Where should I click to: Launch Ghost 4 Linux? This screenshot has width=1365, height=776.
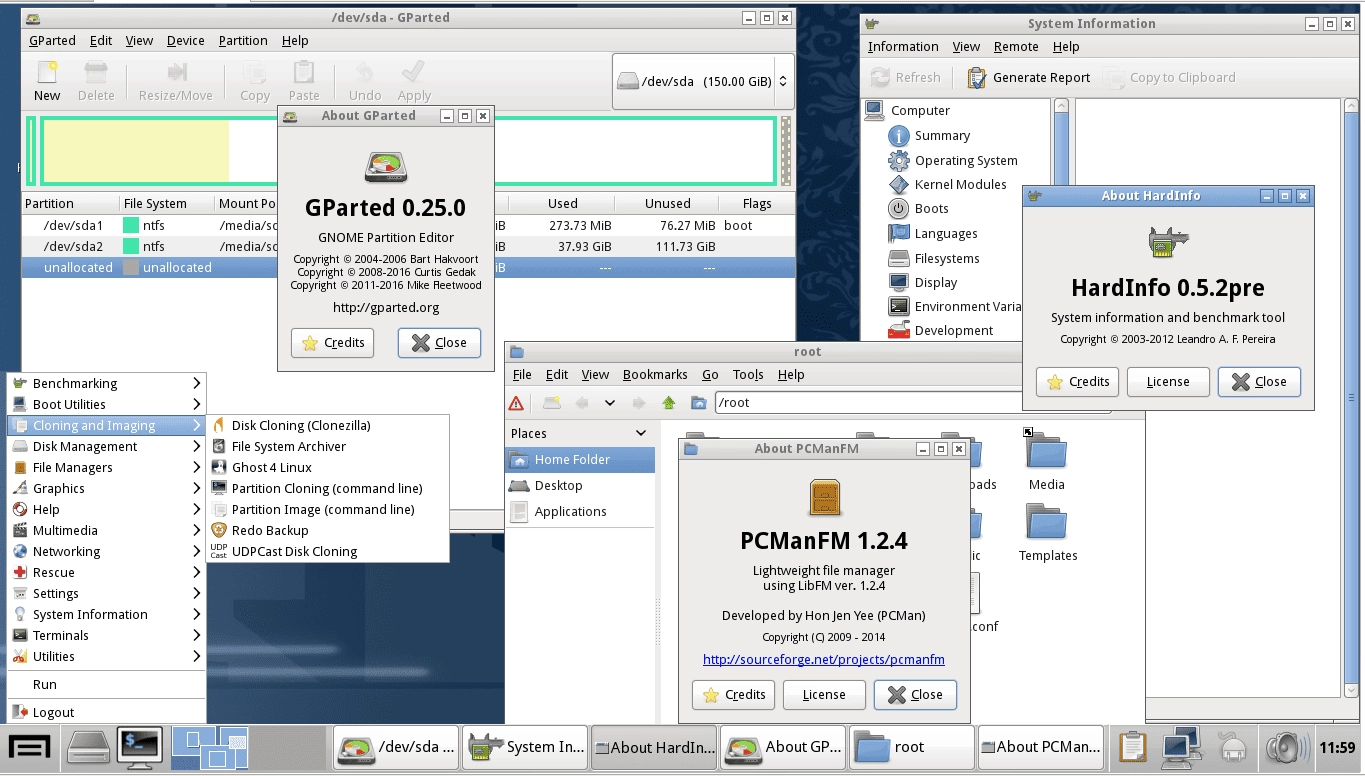click(x=328, y=467)
